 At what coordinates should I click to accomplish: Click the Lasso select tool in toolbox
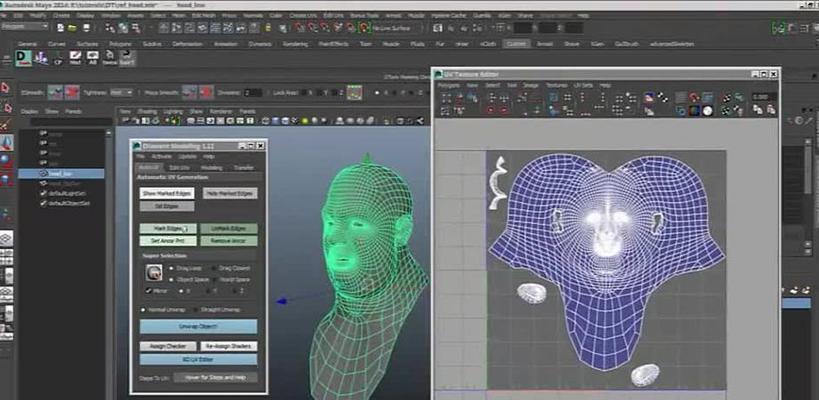coord(6,108)
